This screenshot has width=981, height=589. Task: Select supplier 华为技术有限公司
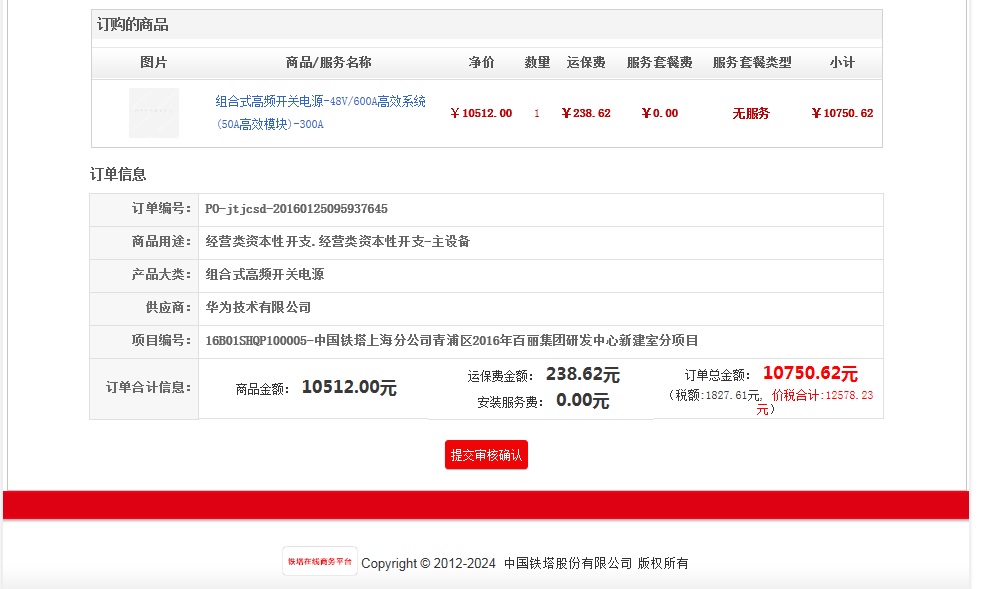pyautogui.click(x=258, y=307)
